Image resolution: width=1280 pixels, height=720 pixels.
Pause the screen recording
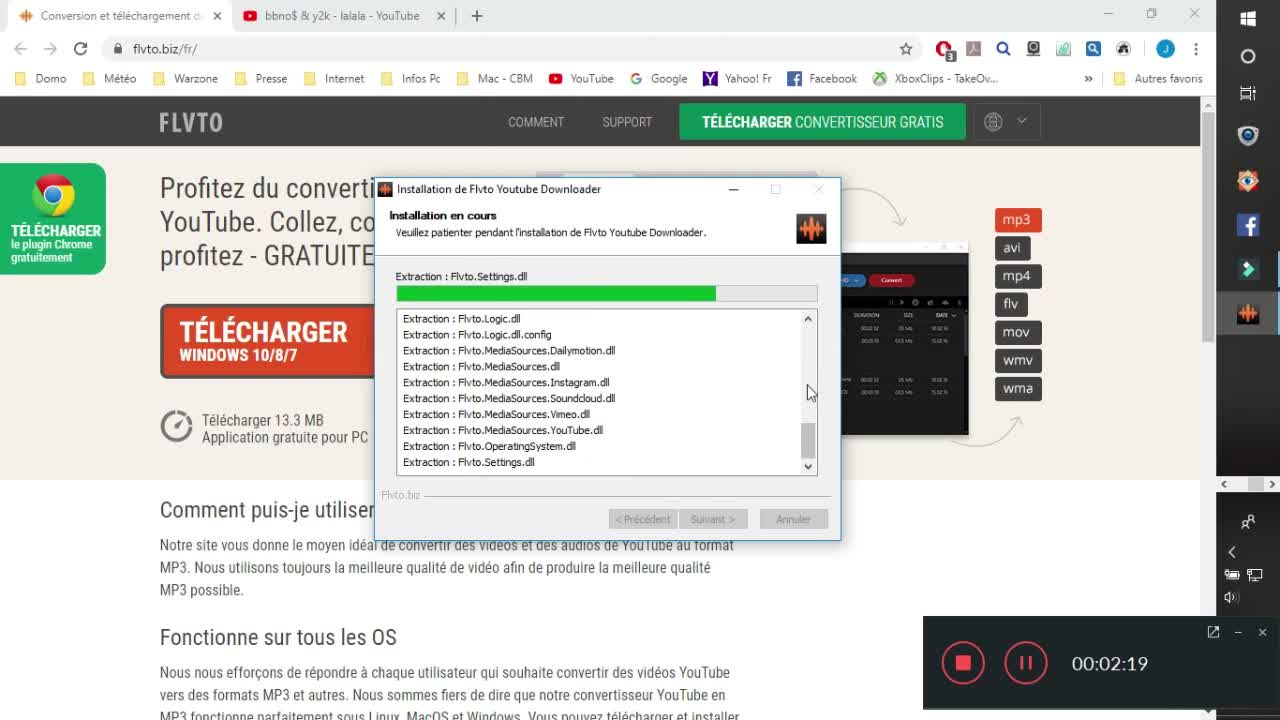pyautogui.click(x=1025, y=663)
